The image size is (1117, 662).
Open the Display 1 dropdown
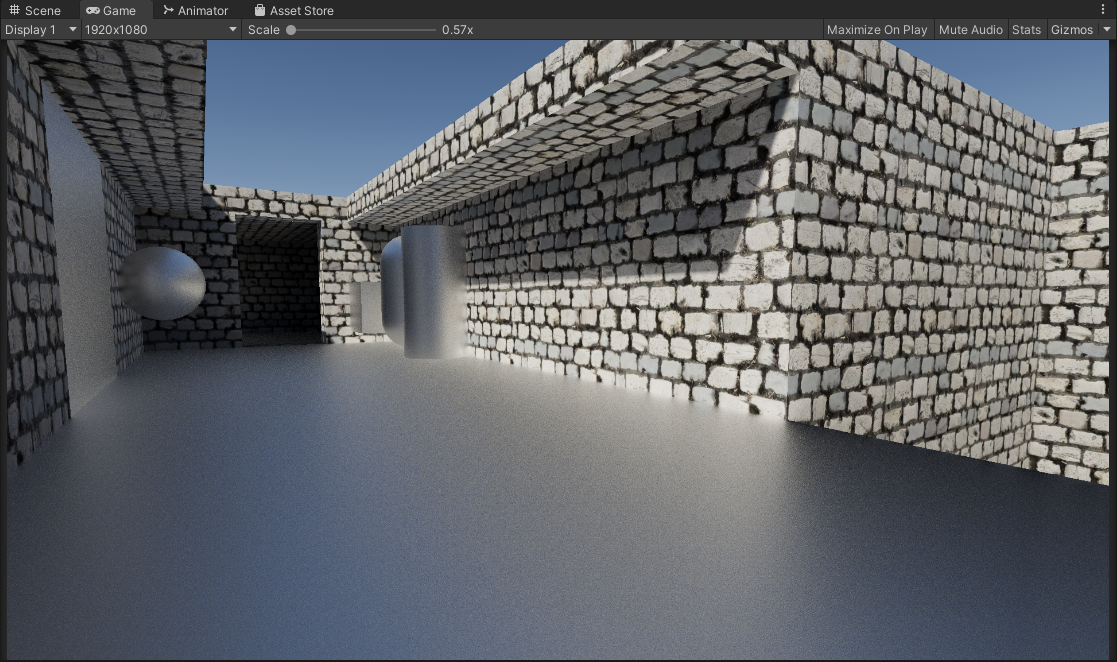pos(40,30)
